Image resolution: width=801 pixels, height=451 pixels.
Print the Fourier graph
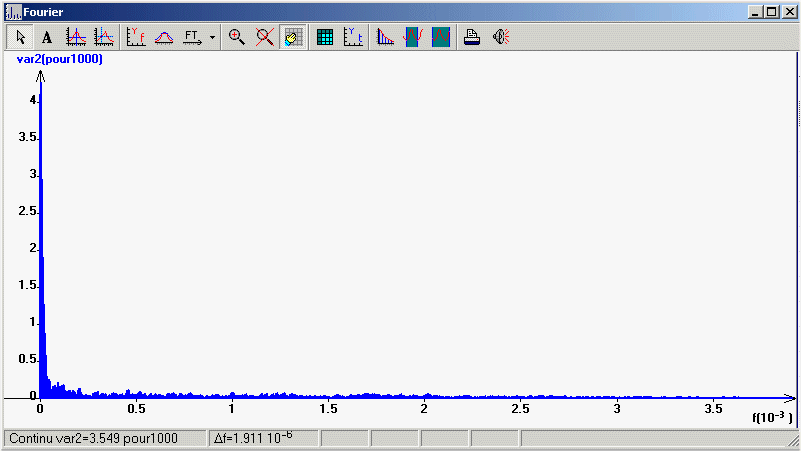click(x=473, y=37)
